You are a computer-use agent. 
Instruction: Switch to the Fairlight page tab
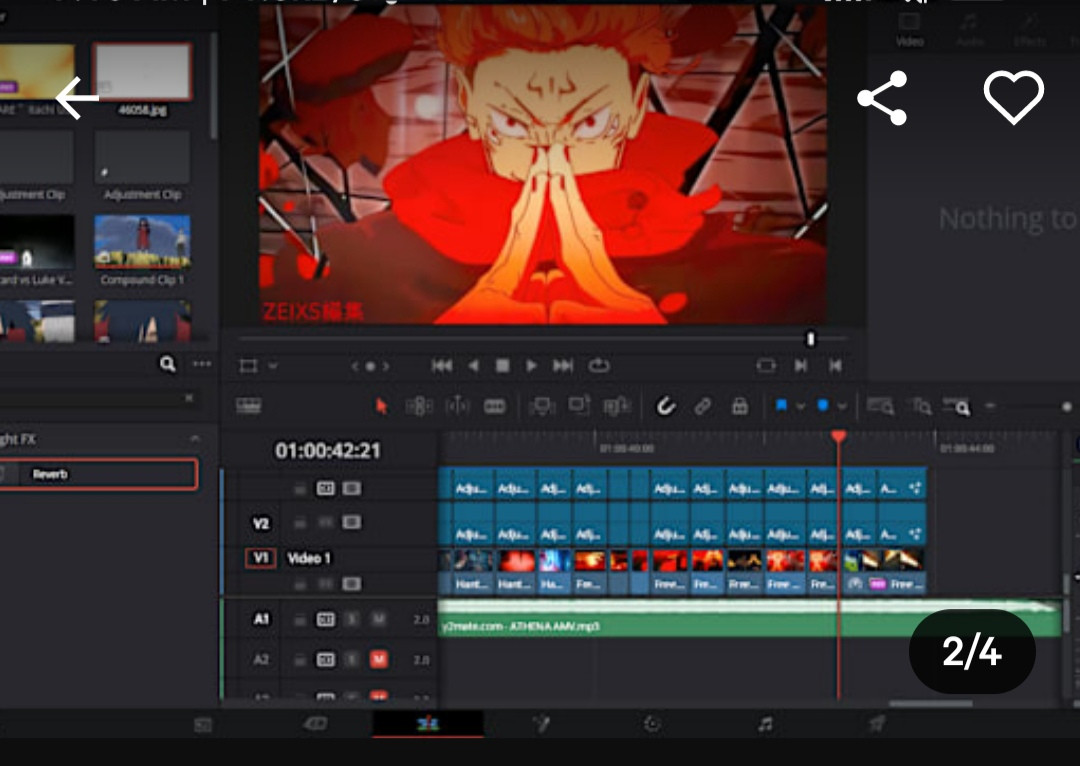click(x=765, y=723)
